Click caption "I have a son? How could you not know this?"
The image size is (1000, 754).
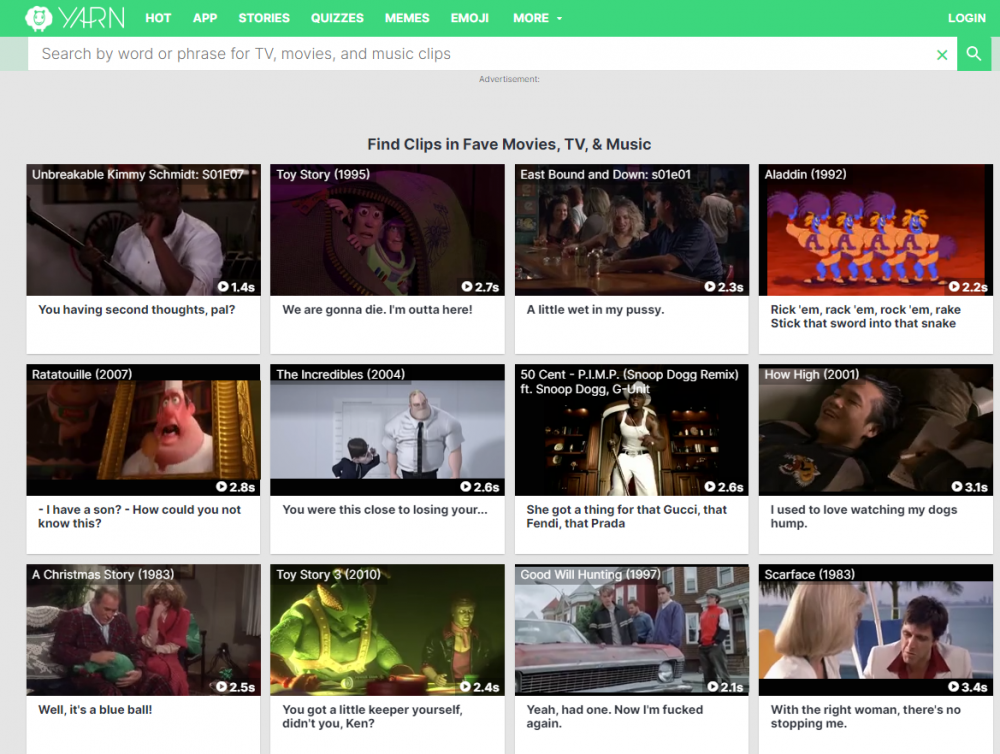(x=139, y=517)
